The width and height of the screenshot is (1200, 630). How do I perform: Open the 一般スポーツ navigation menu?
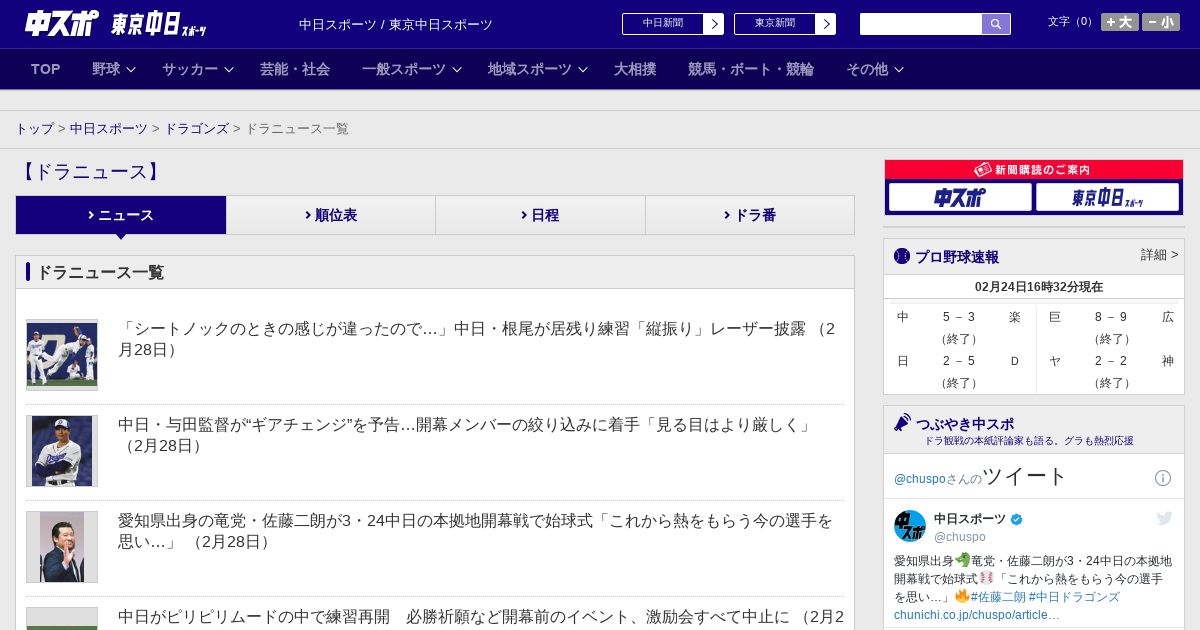tap(404, 69)
